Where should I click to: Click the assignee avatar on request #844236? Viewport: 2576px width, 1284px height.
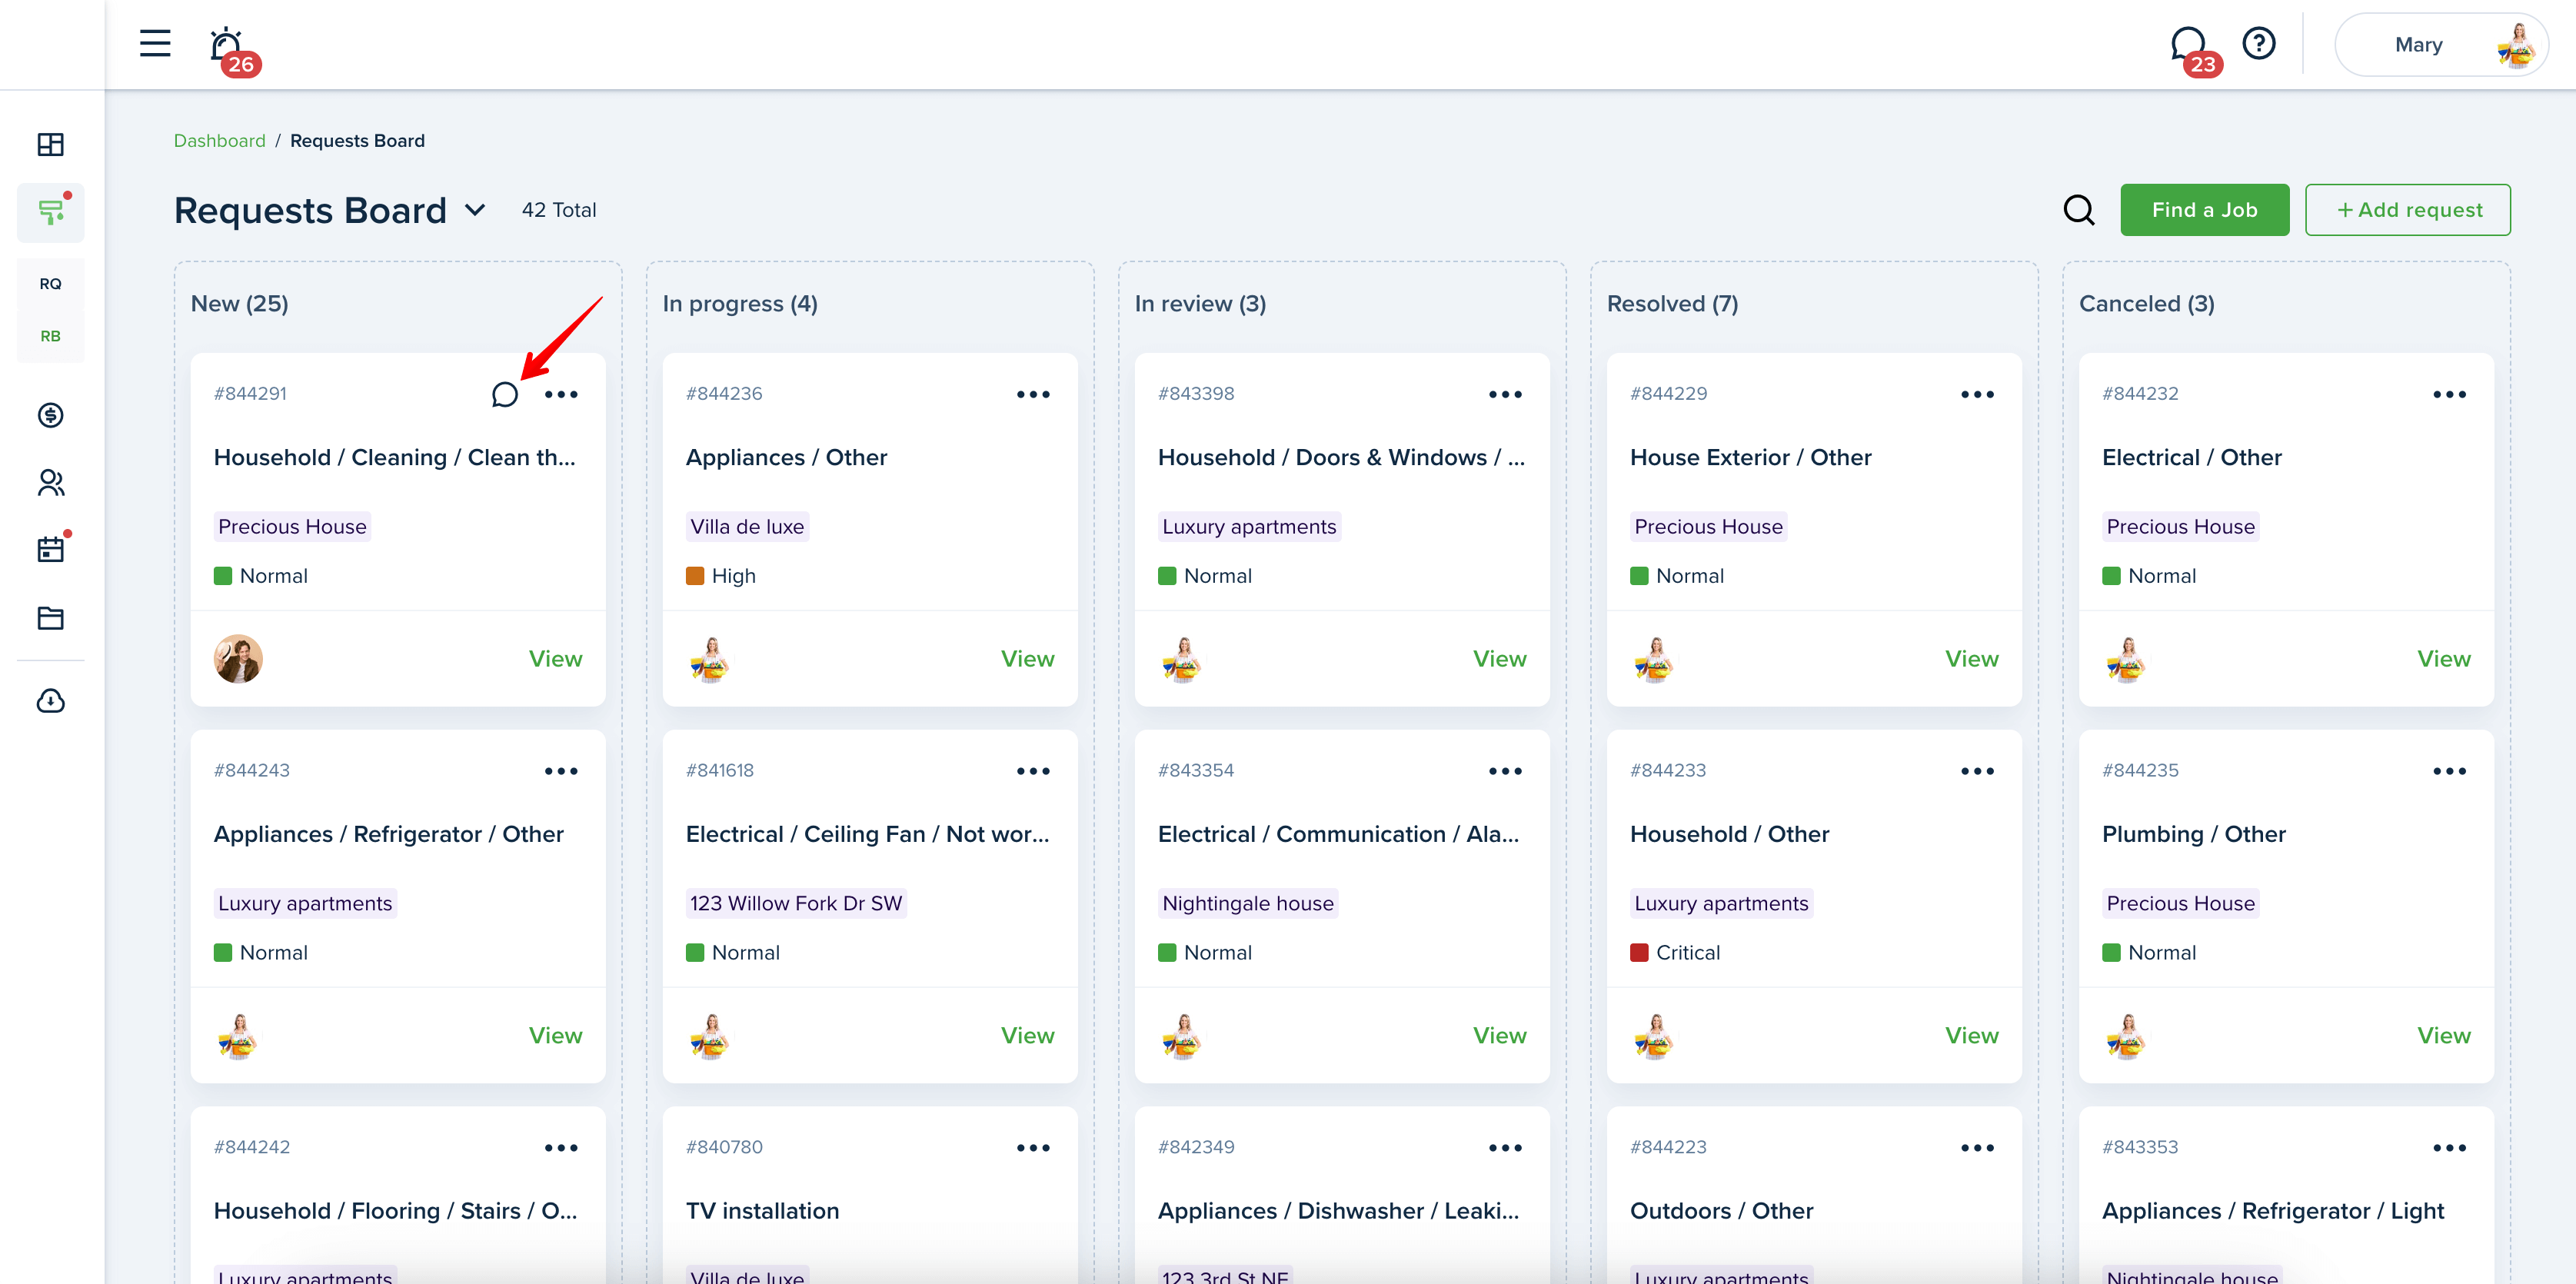pos(710,659)
